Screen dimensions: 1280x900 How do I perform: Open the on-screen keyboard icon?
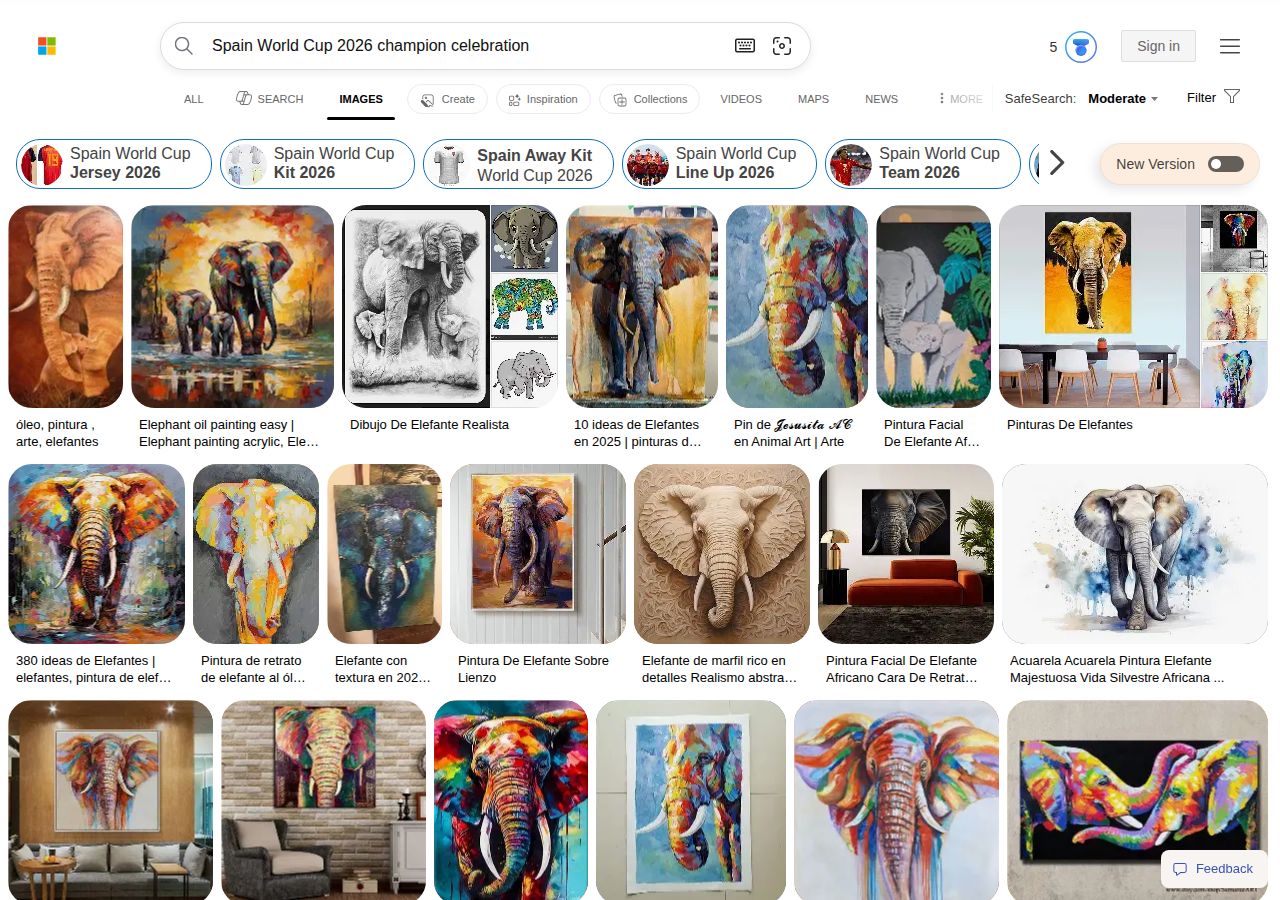click(x=745, y=46)
